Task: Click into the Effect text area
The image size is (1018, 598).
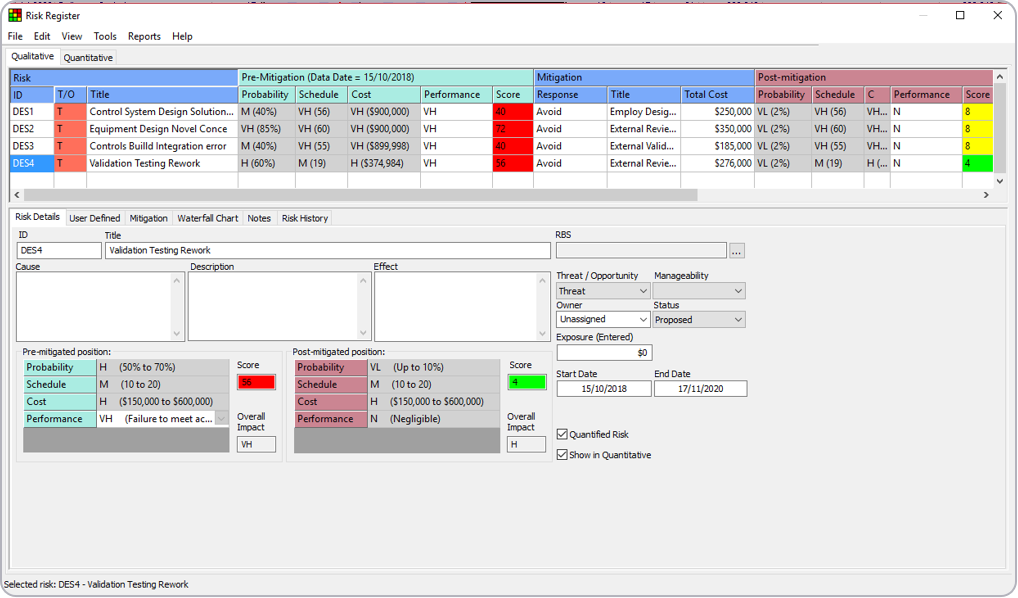Action: (456, 306)
